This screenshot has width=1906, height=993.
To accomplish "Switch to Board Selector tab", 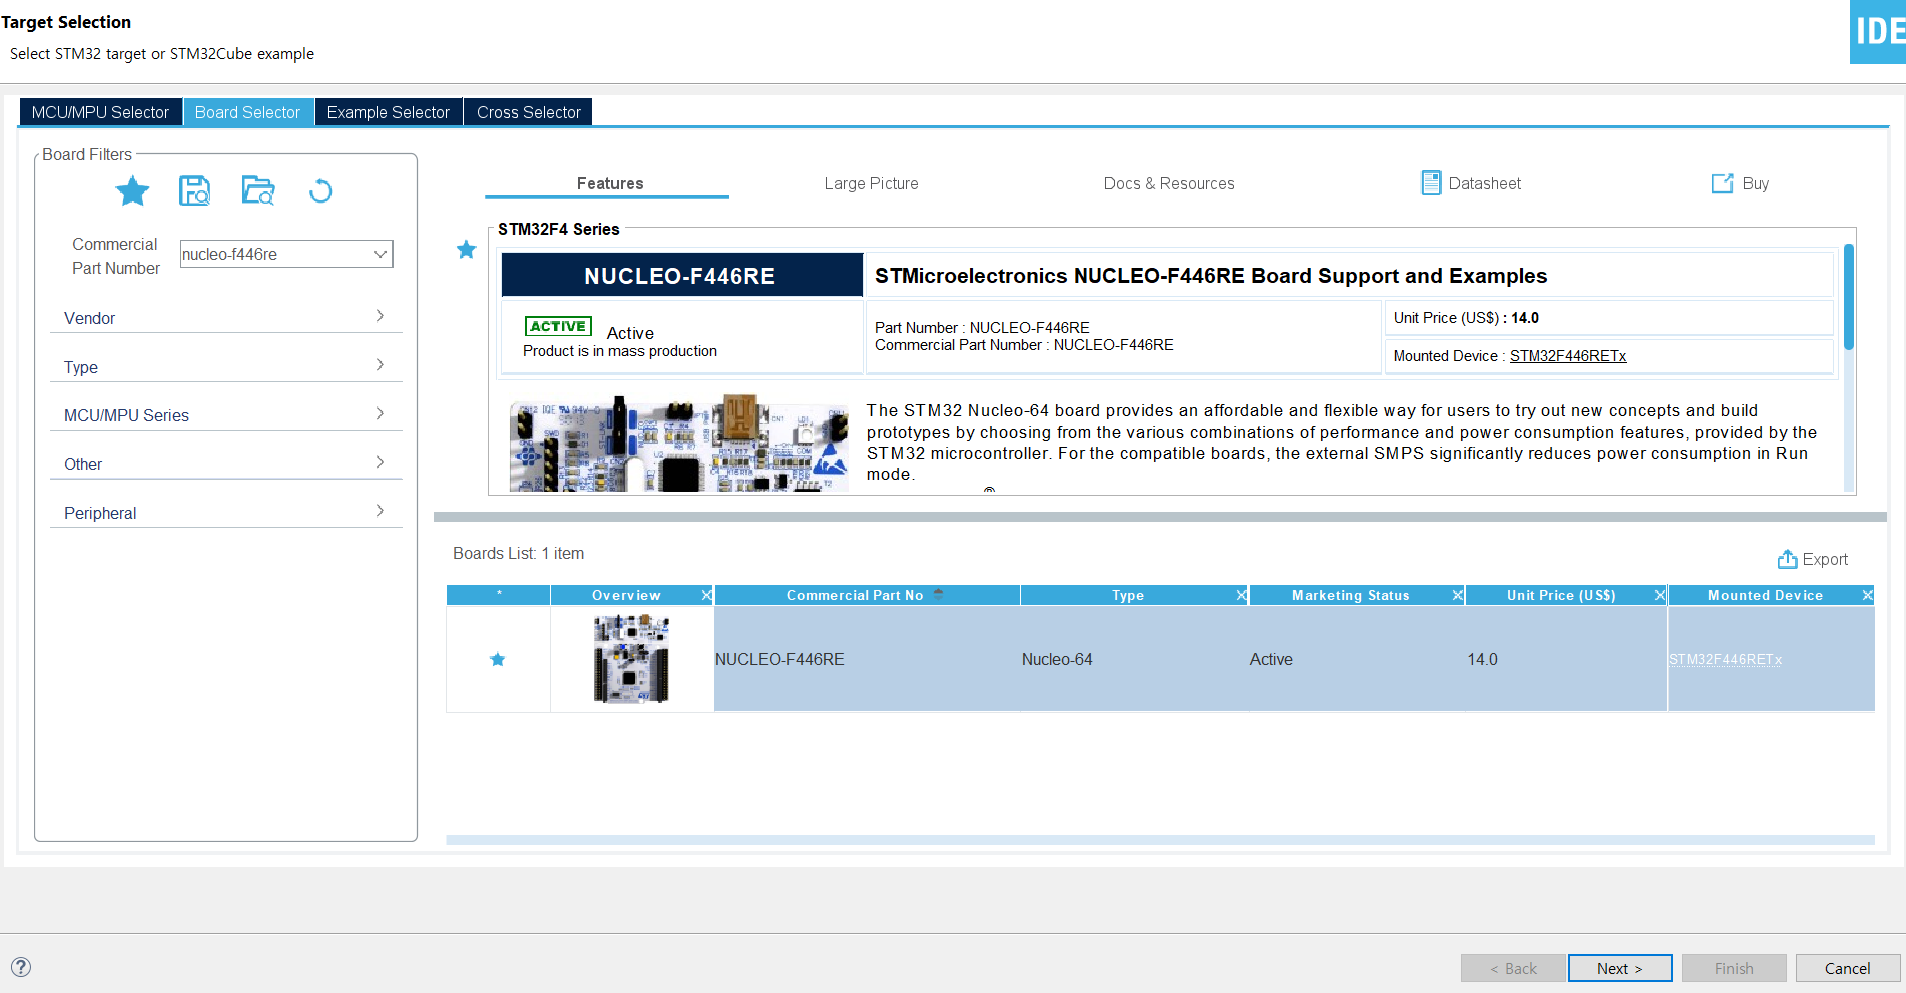I will pyautogui.click(x=247, y=112).
